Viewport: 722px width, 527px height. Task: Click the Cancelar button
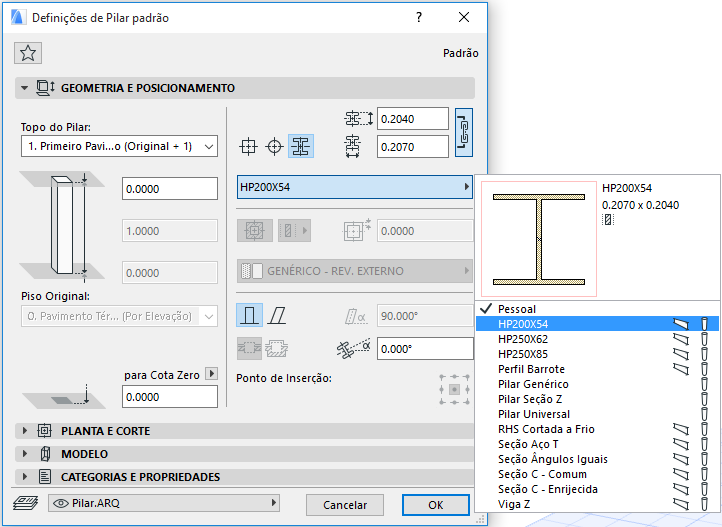point(345,505)
